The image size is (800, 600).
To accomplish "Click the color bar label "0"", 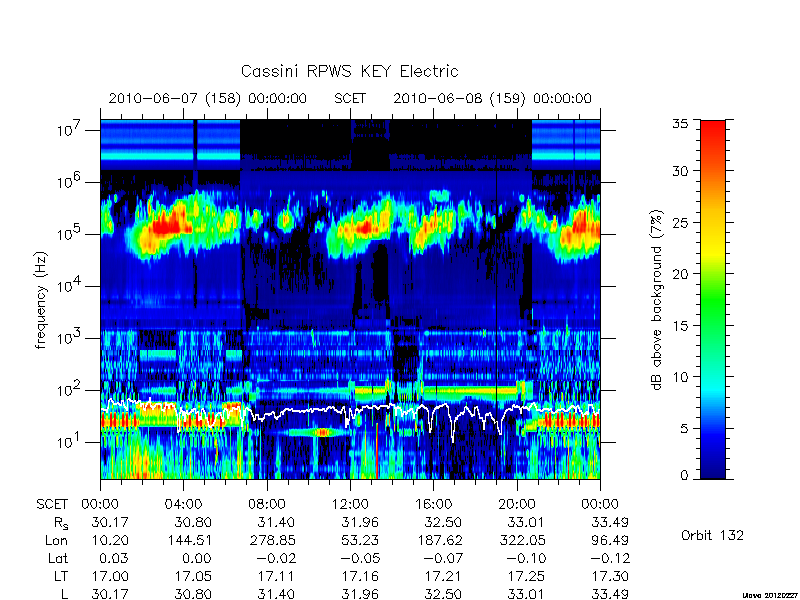I will (x=686, y=475).
